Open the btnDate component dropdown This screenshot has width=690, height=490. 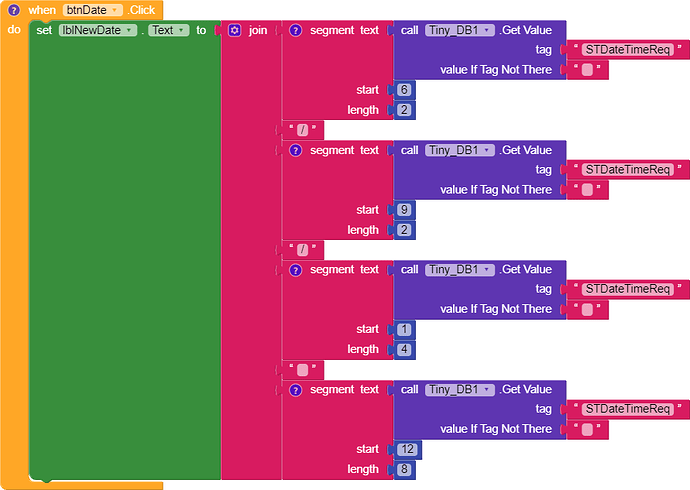[x=93, y=10]
